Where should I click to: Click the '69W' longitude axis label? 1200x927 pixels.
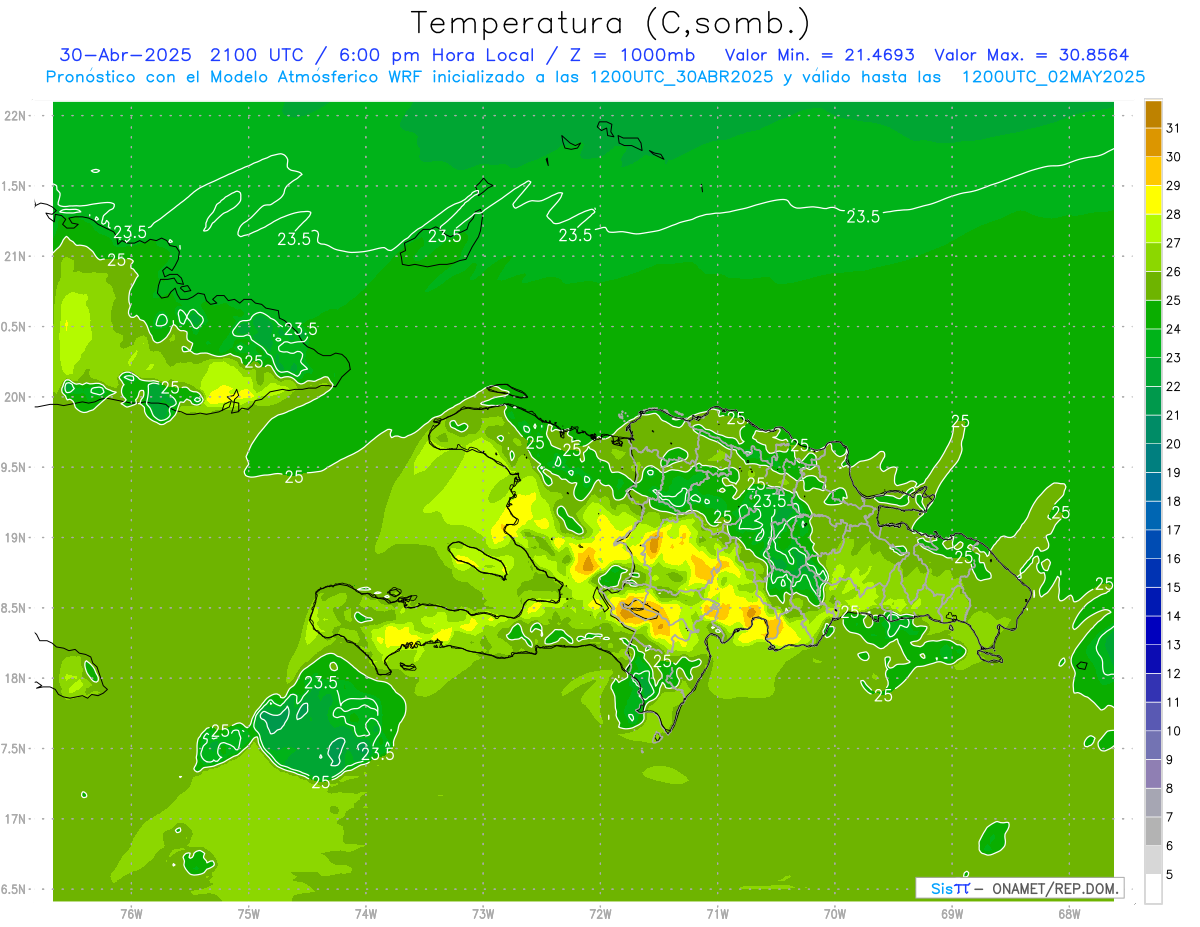click(x=951, y=913)
